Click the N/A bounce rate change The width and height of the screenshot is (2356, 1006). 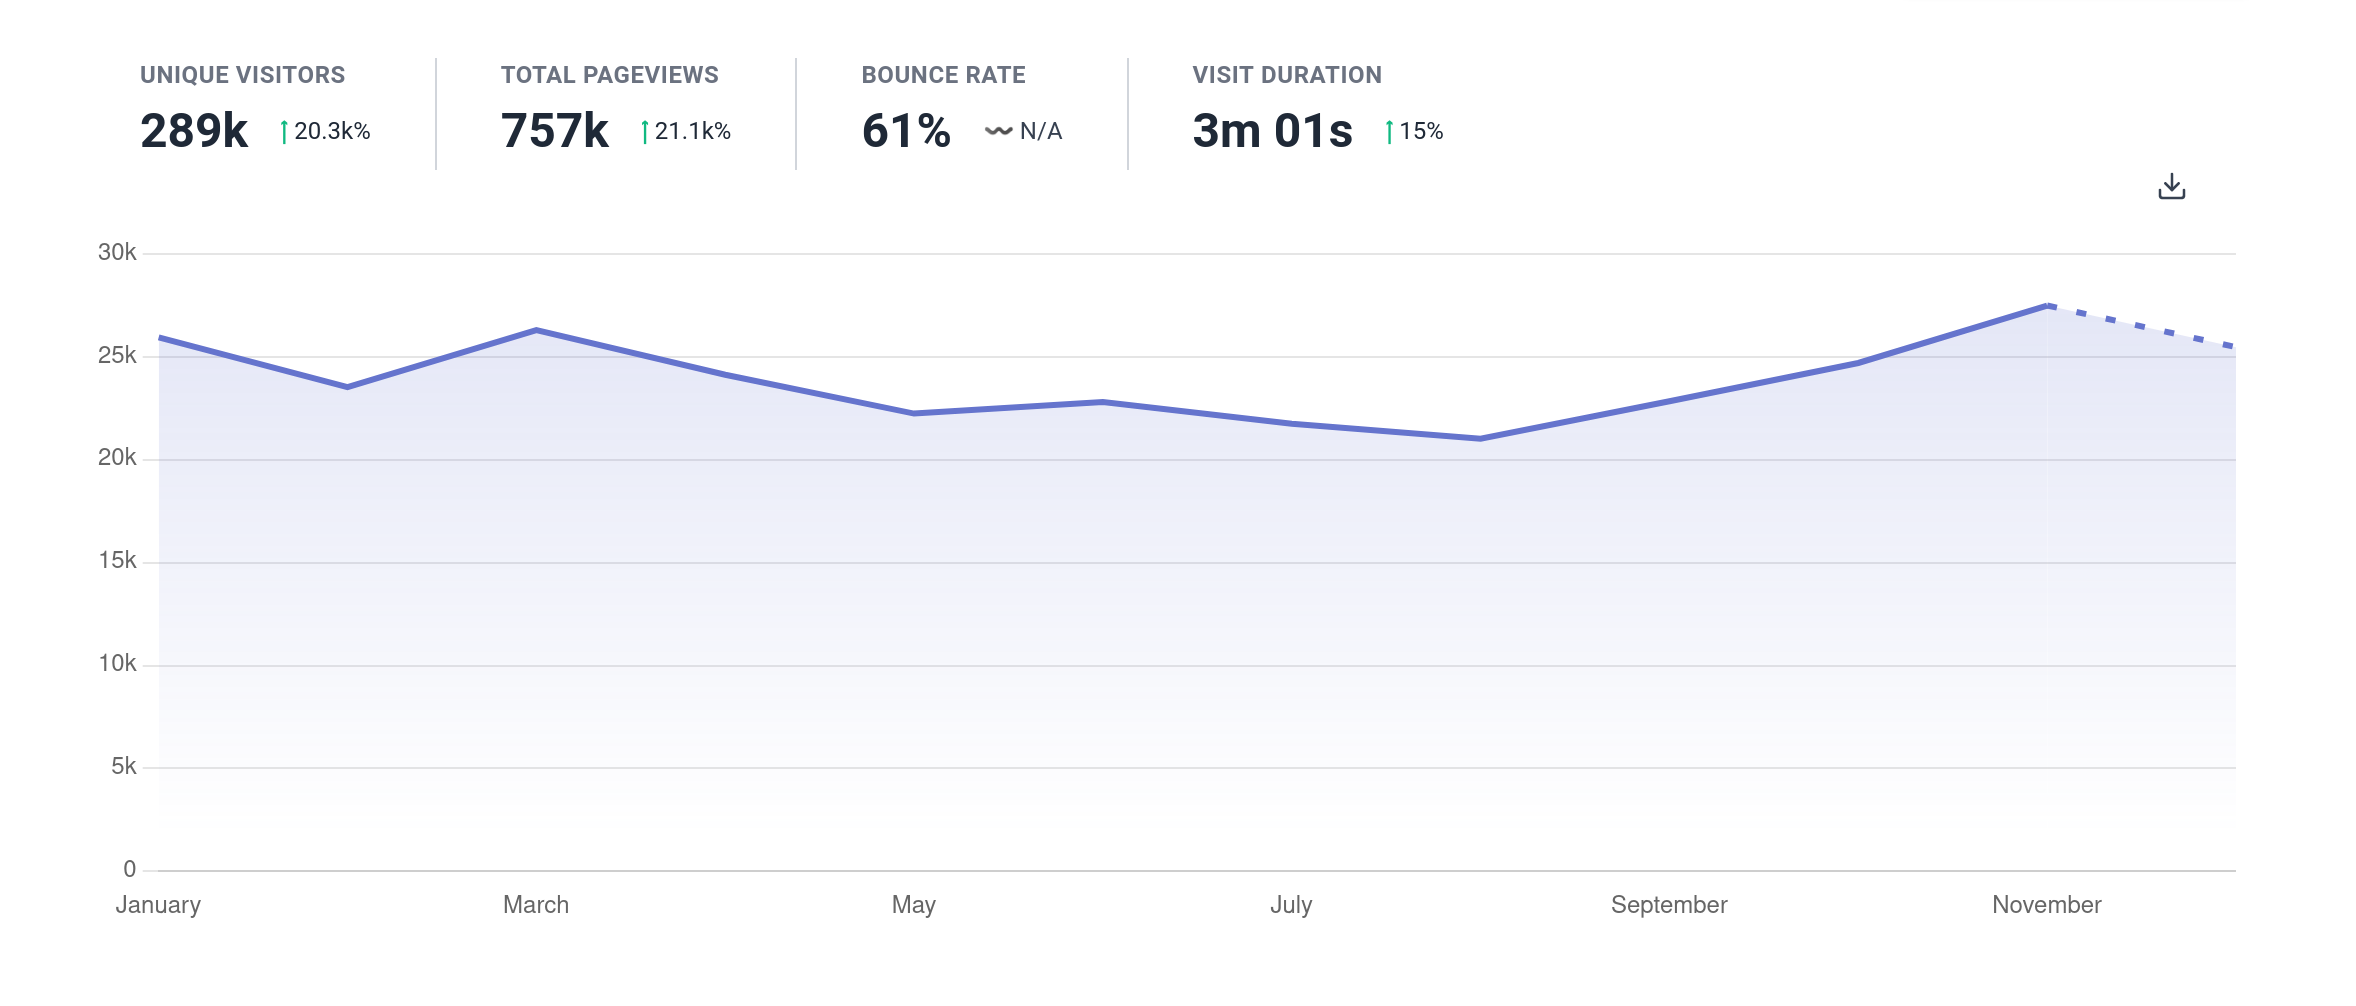[x=1023, y=131]
